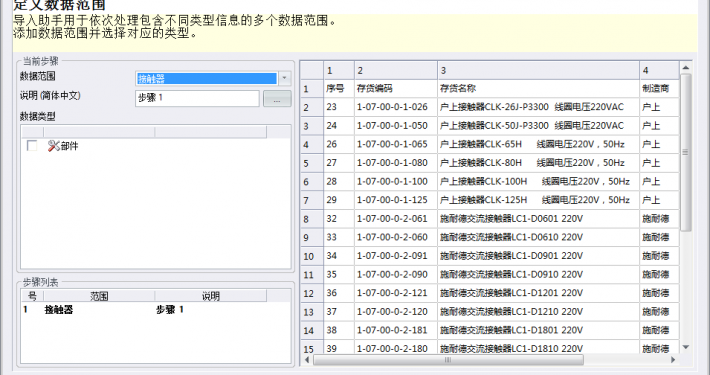The image size is (710, 375).
Task: Click the vertical scrollbar up arrow
Action: (x=686, y=67)
